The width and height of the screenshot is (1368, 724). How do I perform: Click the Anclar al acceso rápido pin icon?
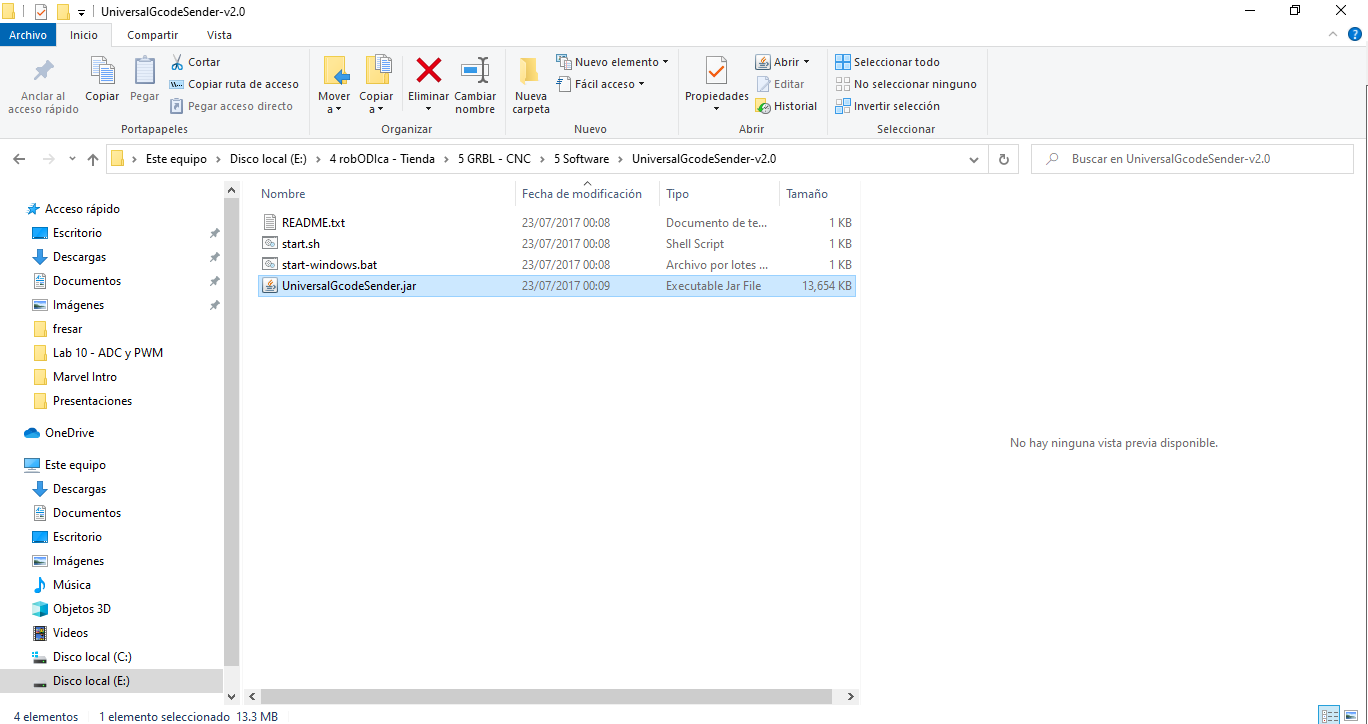(x=43, y=72)
